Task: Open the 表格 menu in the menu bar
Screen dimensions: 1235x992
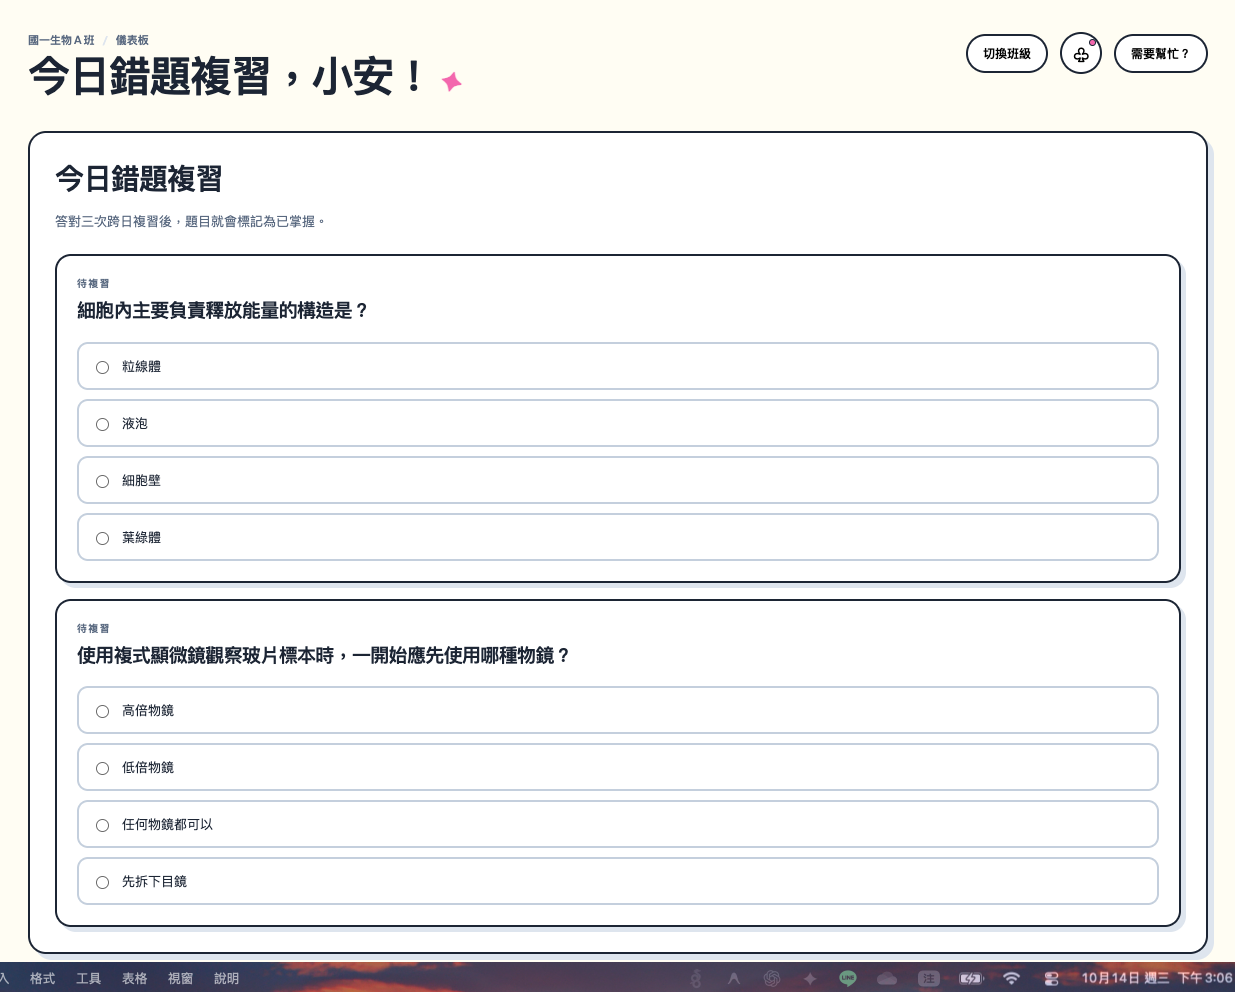Action: [135, 978]
